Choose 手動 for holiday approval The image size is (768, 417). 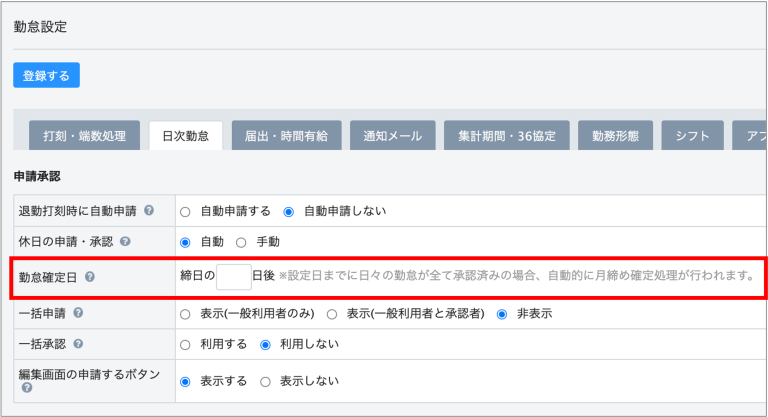pos(241,242)
